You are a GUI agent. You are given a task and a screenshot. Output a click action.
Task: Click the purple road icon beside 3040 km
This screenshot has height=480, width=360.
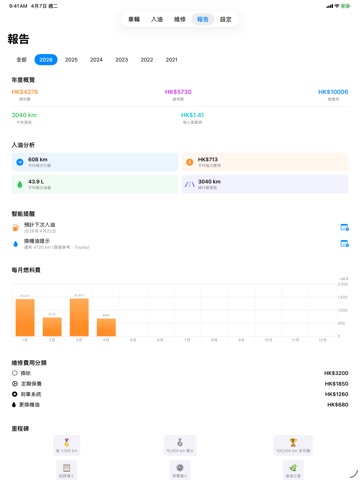point(190,184)
